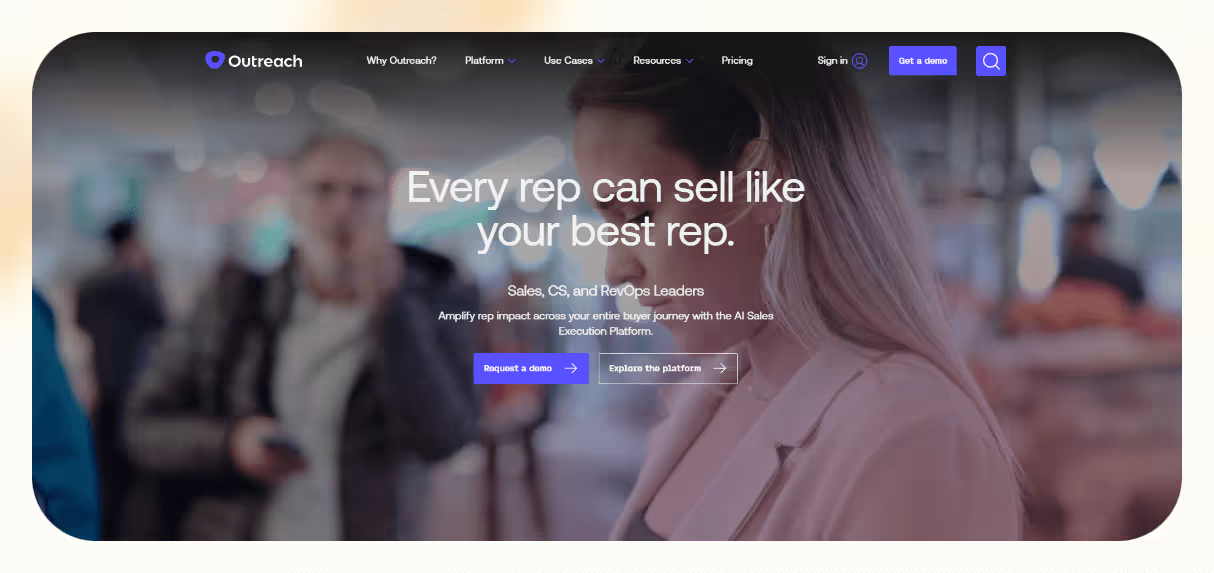
Task: Open search with the magnifier icon
Action: click(991, 61)
